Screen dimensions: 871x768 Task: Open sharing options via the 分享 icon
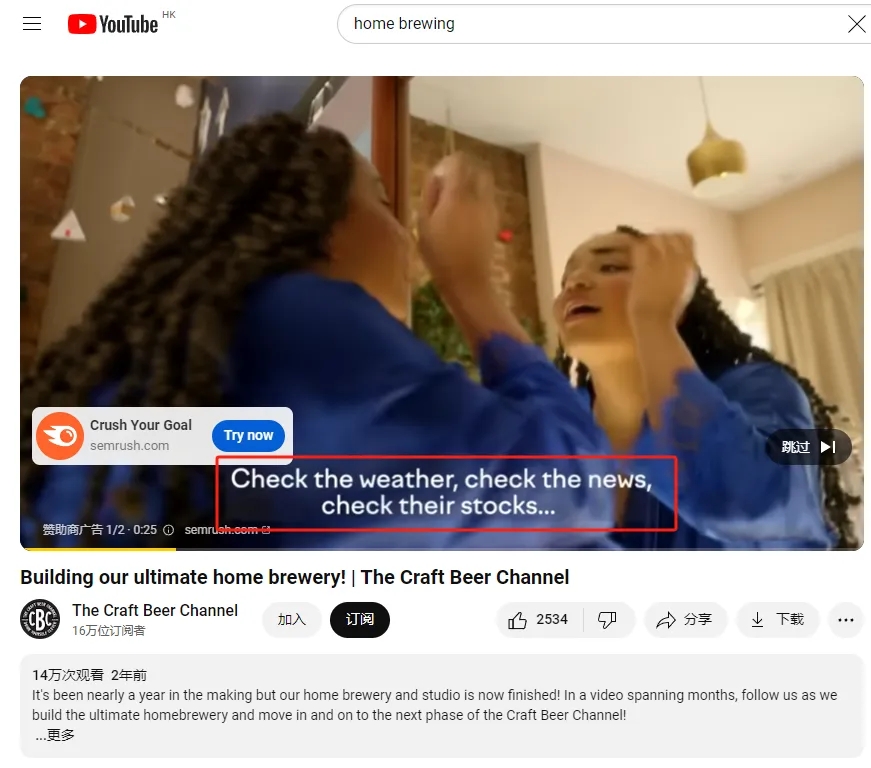point(685,620)
